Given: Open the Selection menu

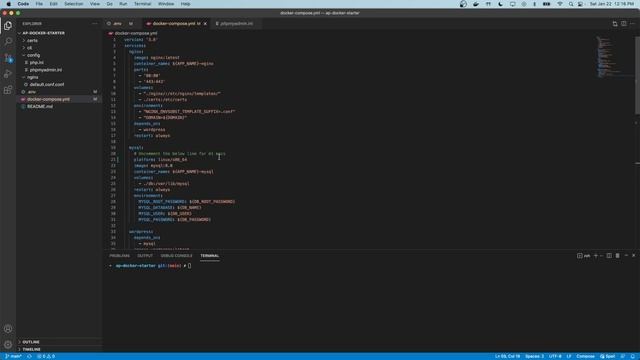Looking at the screenshot, I should coord(74,4).
